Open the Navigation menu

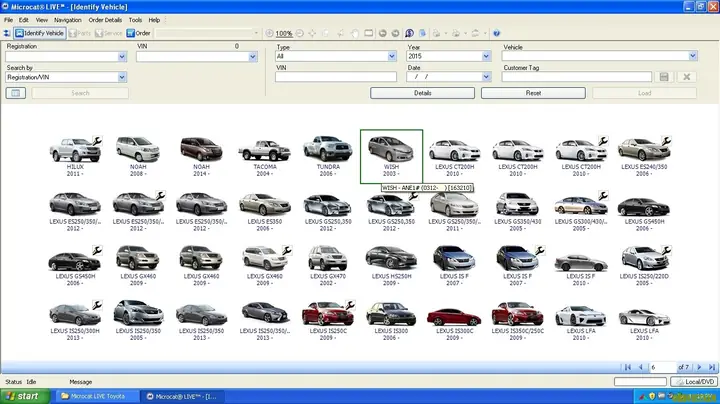point(68,20)
